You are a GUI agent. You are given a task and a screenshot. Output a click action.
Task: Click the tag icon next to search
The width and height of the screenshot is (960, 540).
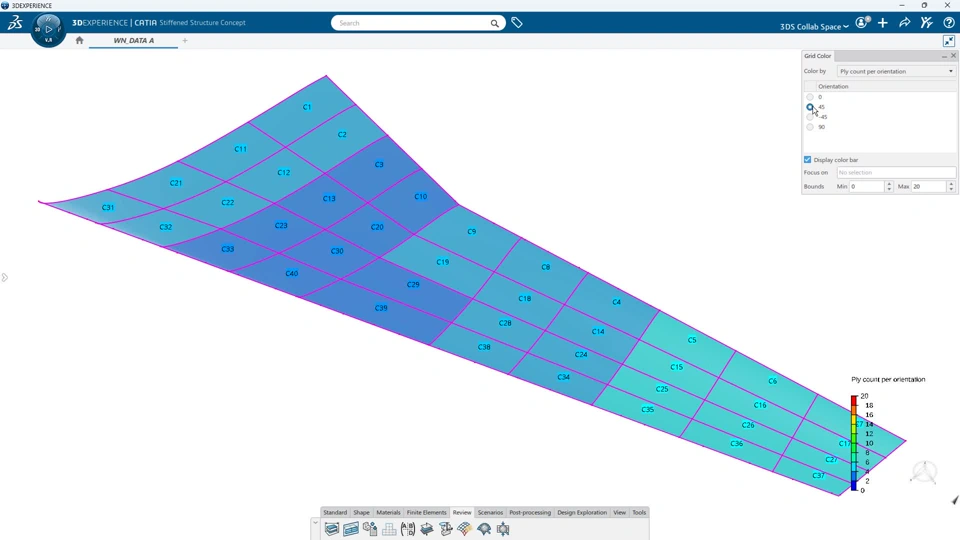517,23
